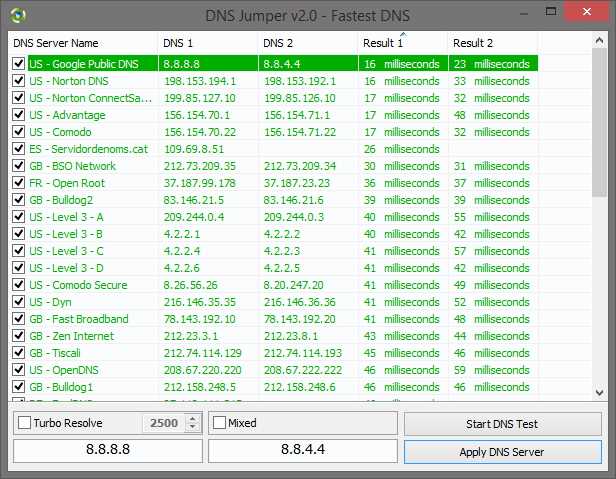Image resolution: width=616 pixels, height=479 pixels.
Task: Select US - Level 3 - A row name
Action: [66, 217]
